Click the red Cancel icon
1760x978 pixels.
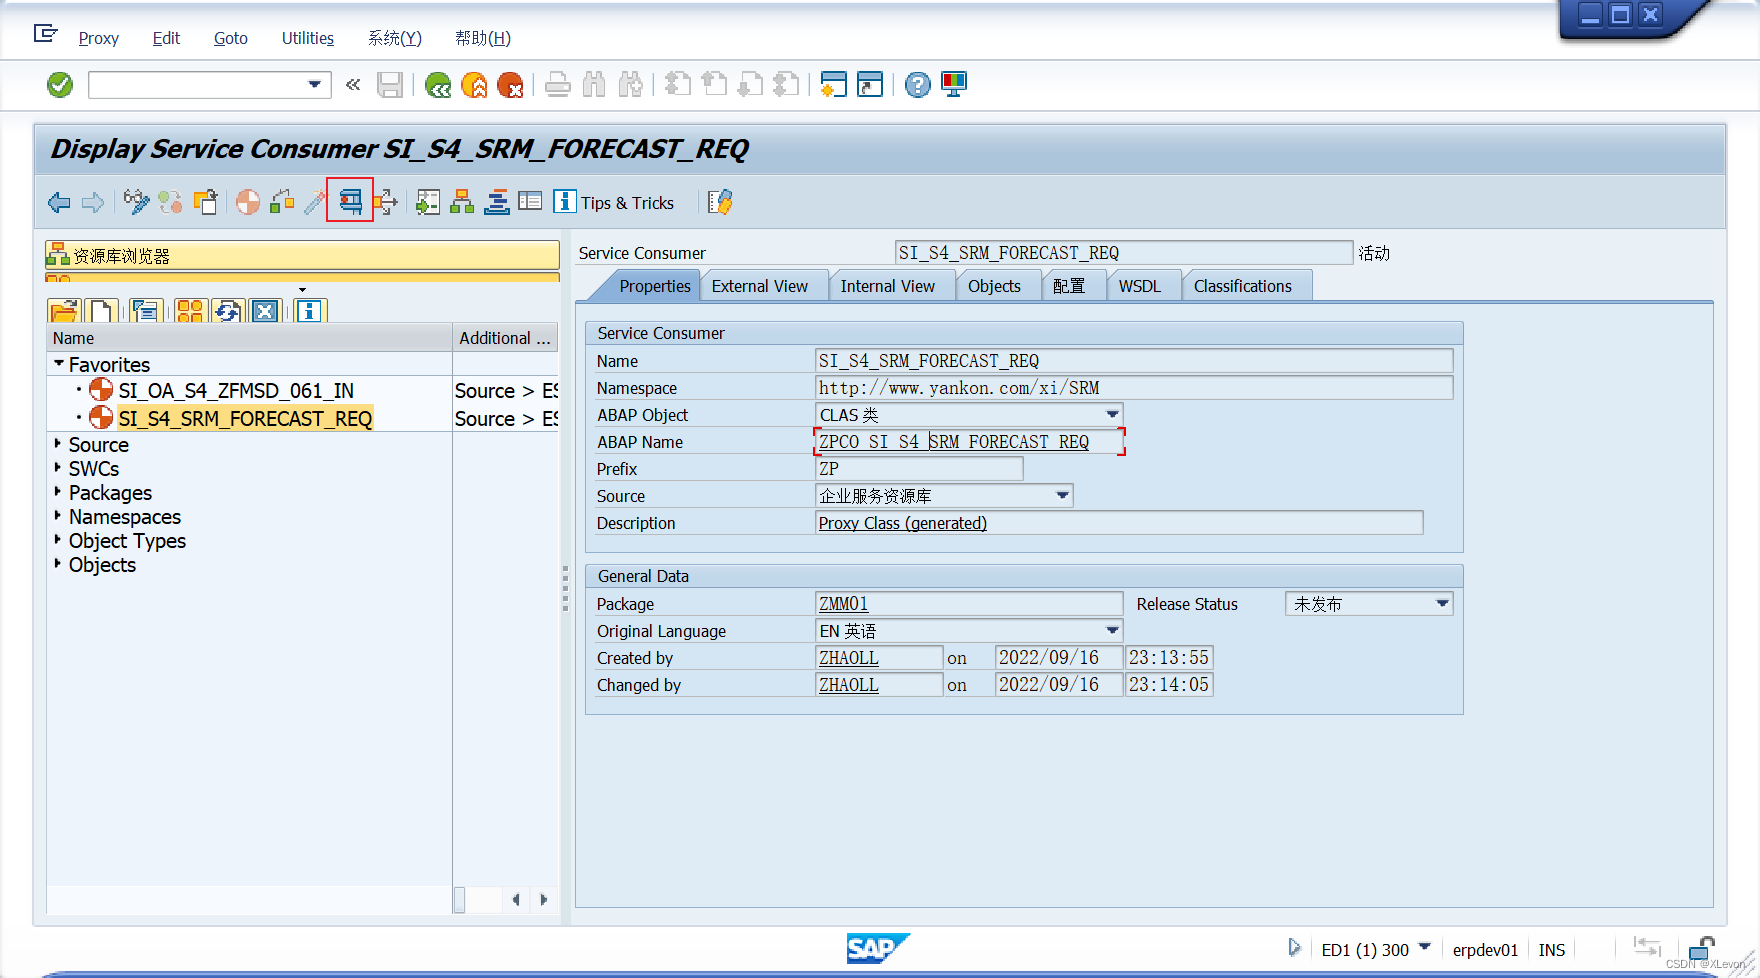(x=510, y=85)
